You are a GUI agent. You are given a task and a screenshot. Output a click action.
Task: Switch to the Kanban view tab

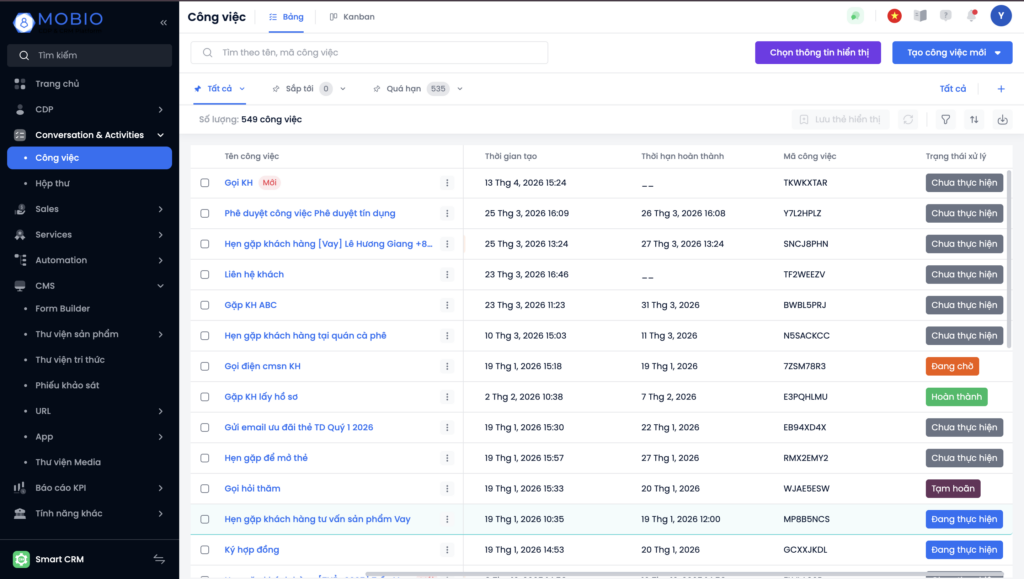coord(352,17)
